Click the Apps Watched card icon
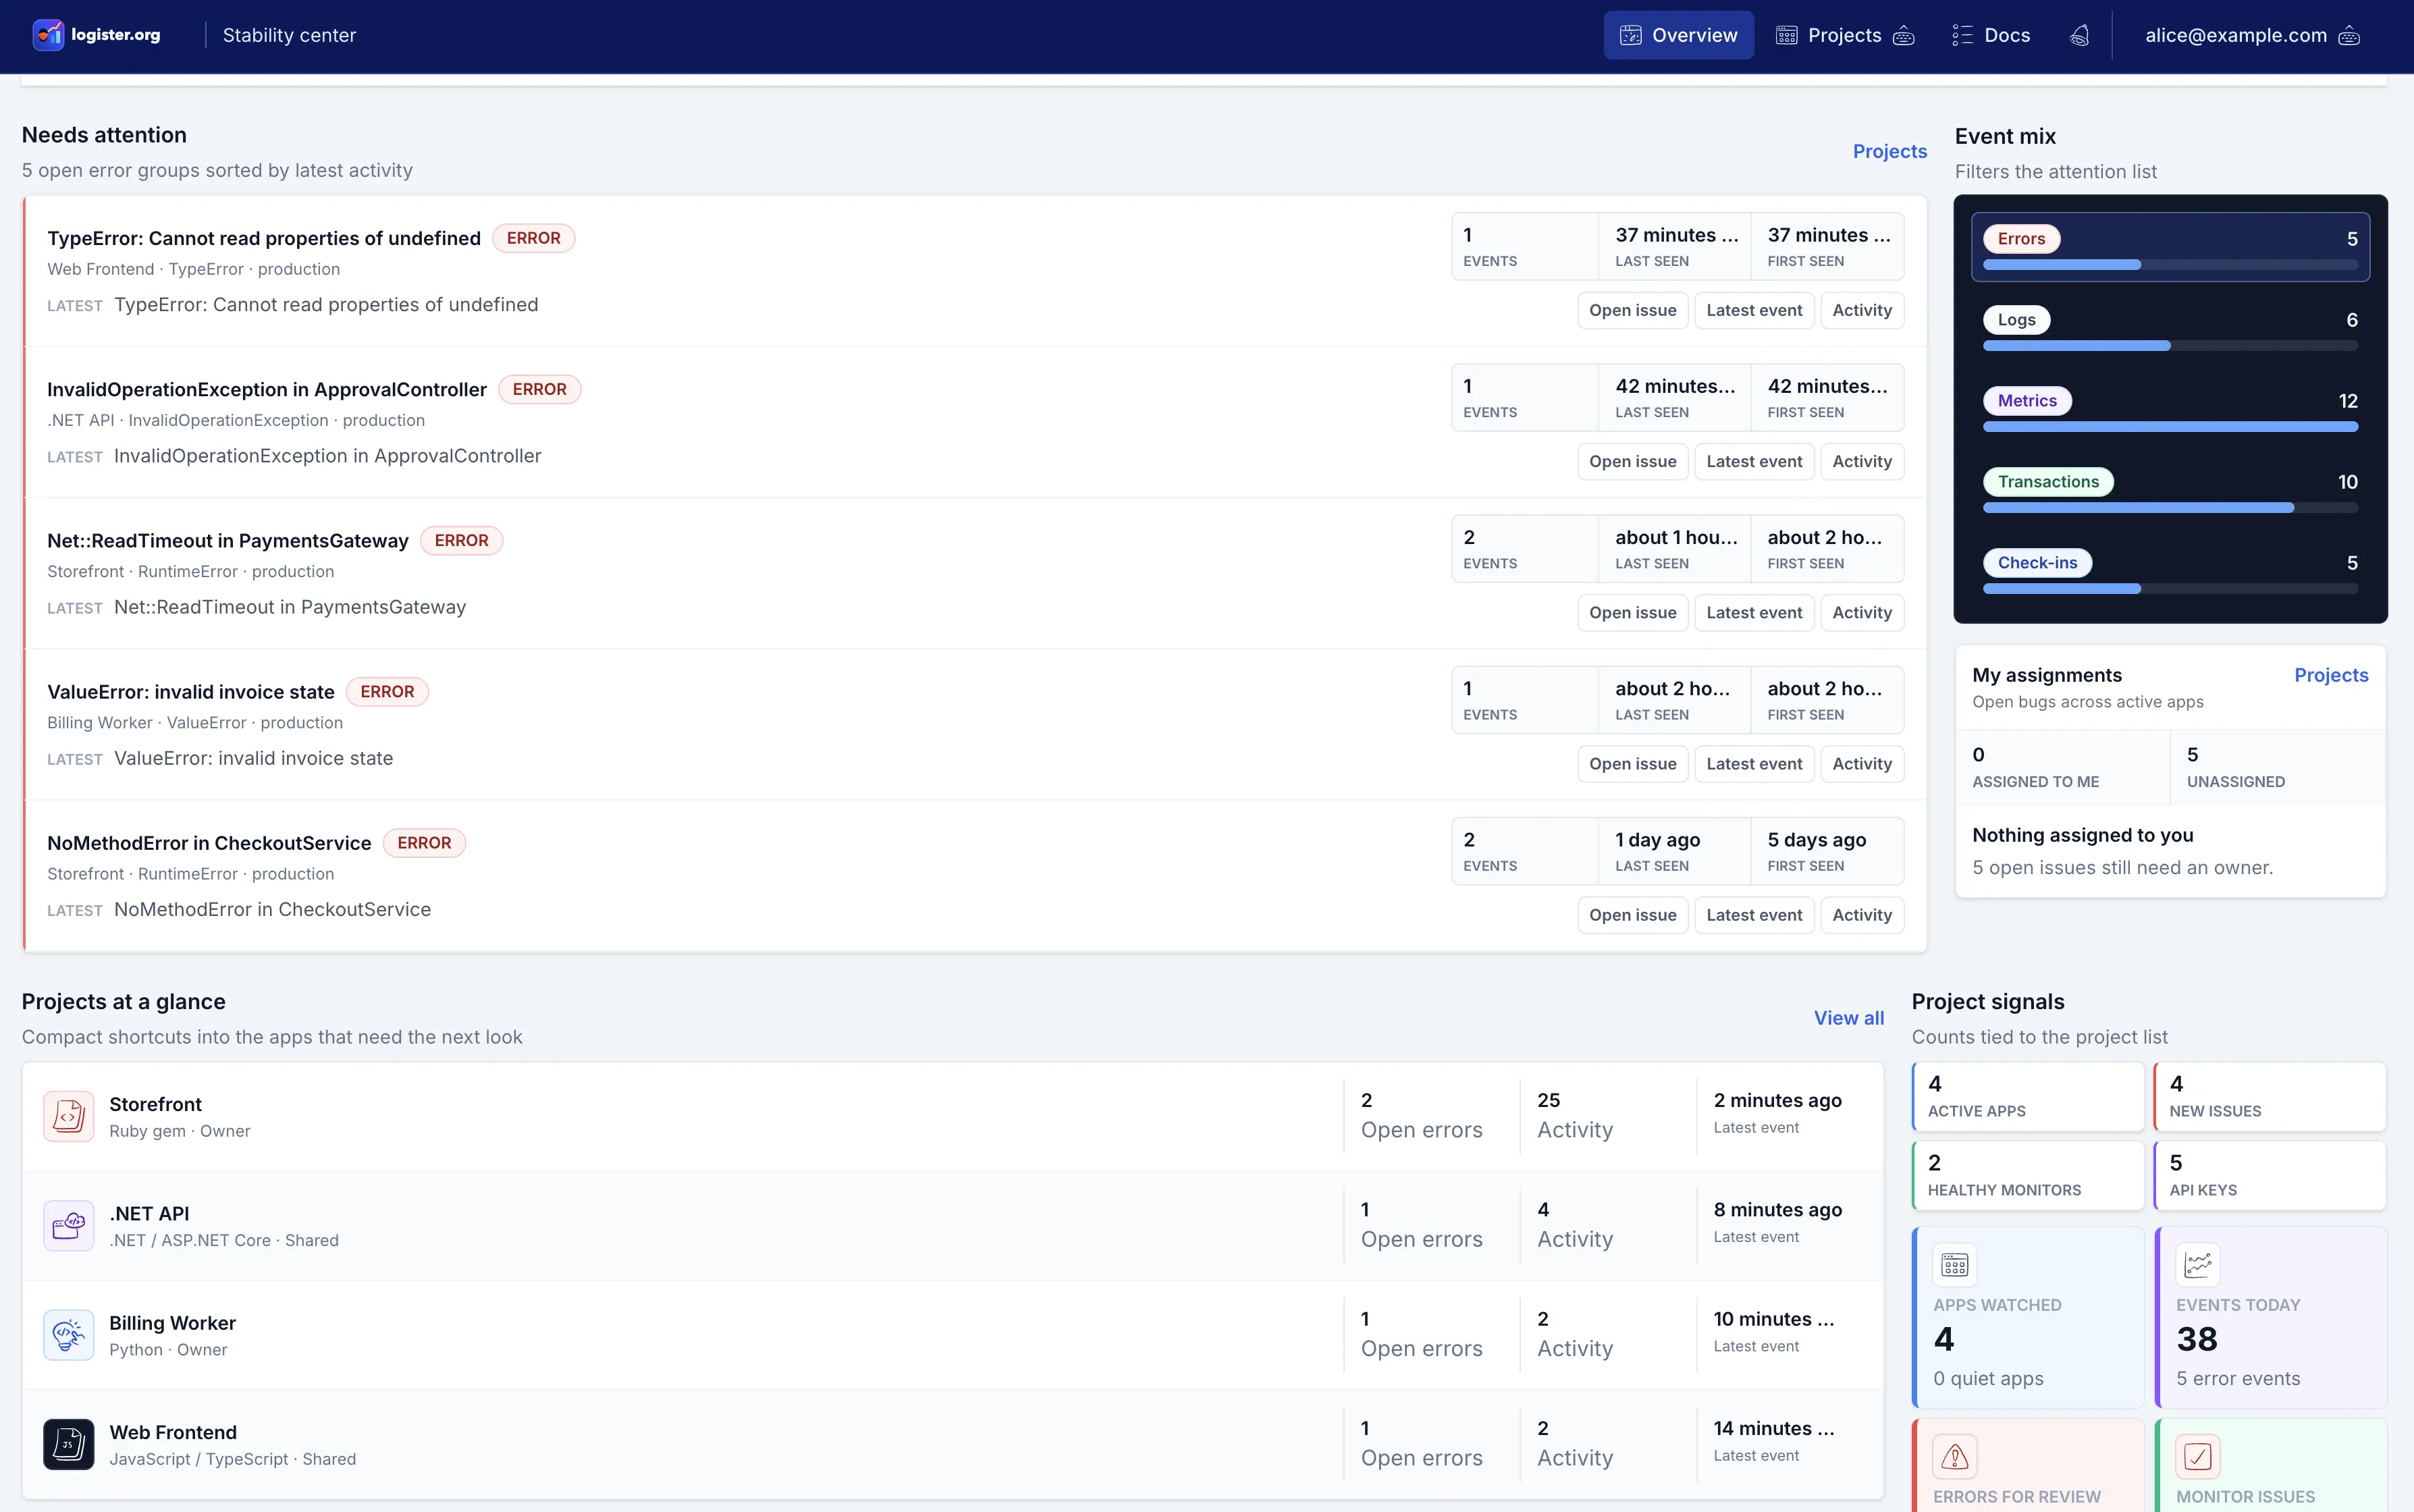2414x1512 pixels. coord(1955,1265)
